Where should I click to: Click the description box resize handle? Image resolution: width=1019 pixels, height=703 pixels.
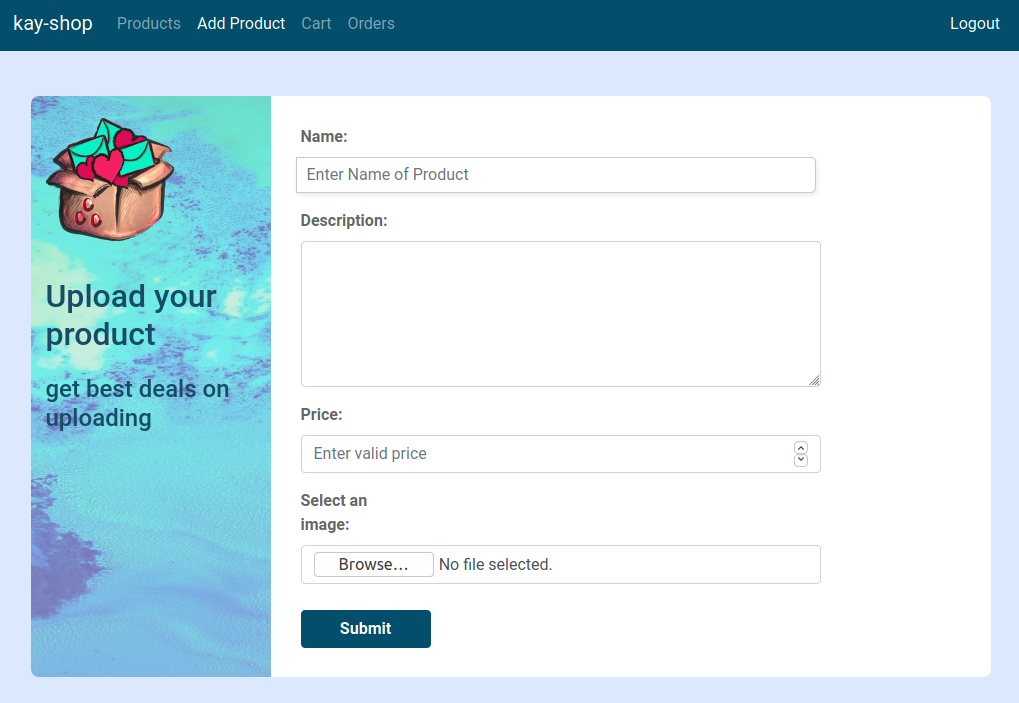814,380
